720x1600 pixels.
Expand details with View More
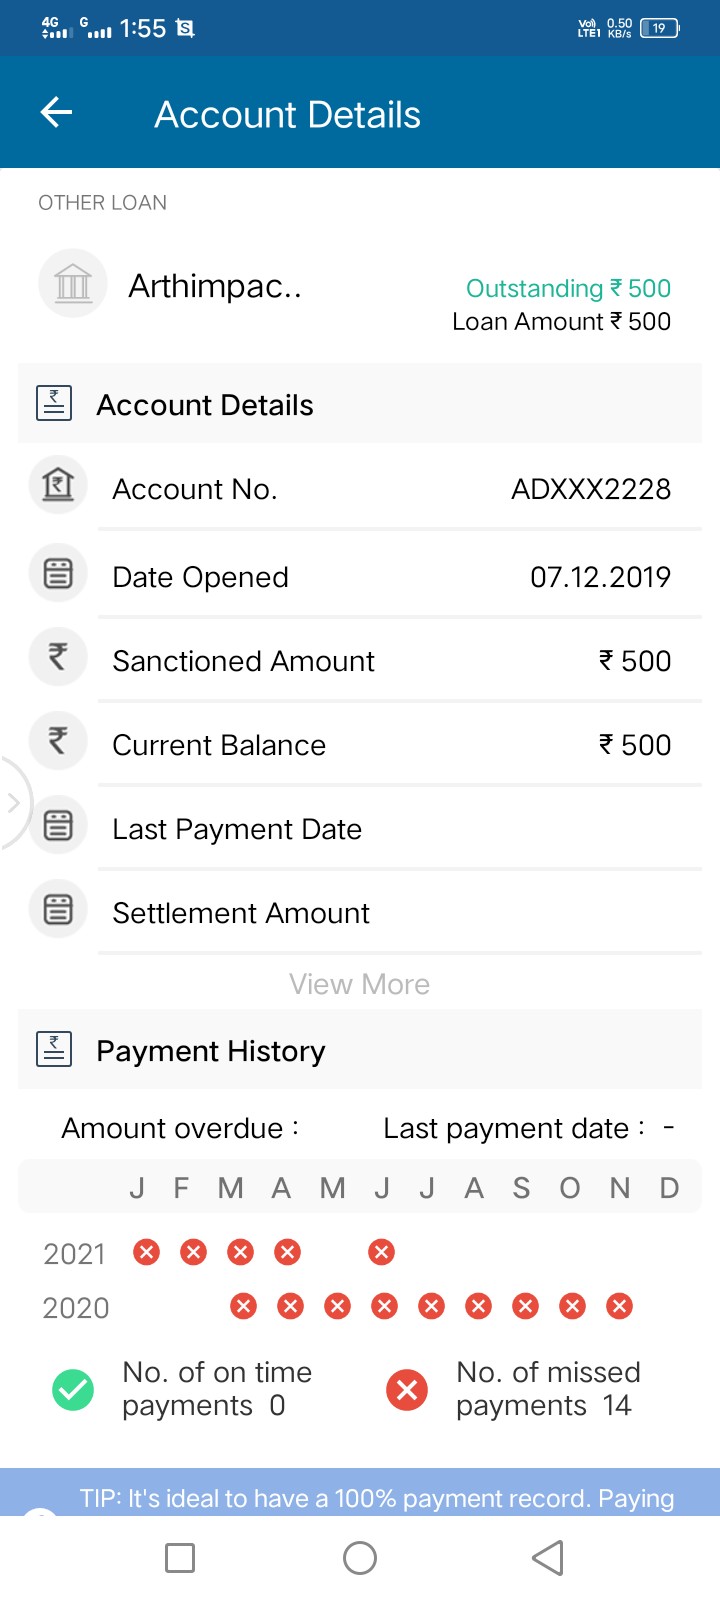click(x=359, y=984)
